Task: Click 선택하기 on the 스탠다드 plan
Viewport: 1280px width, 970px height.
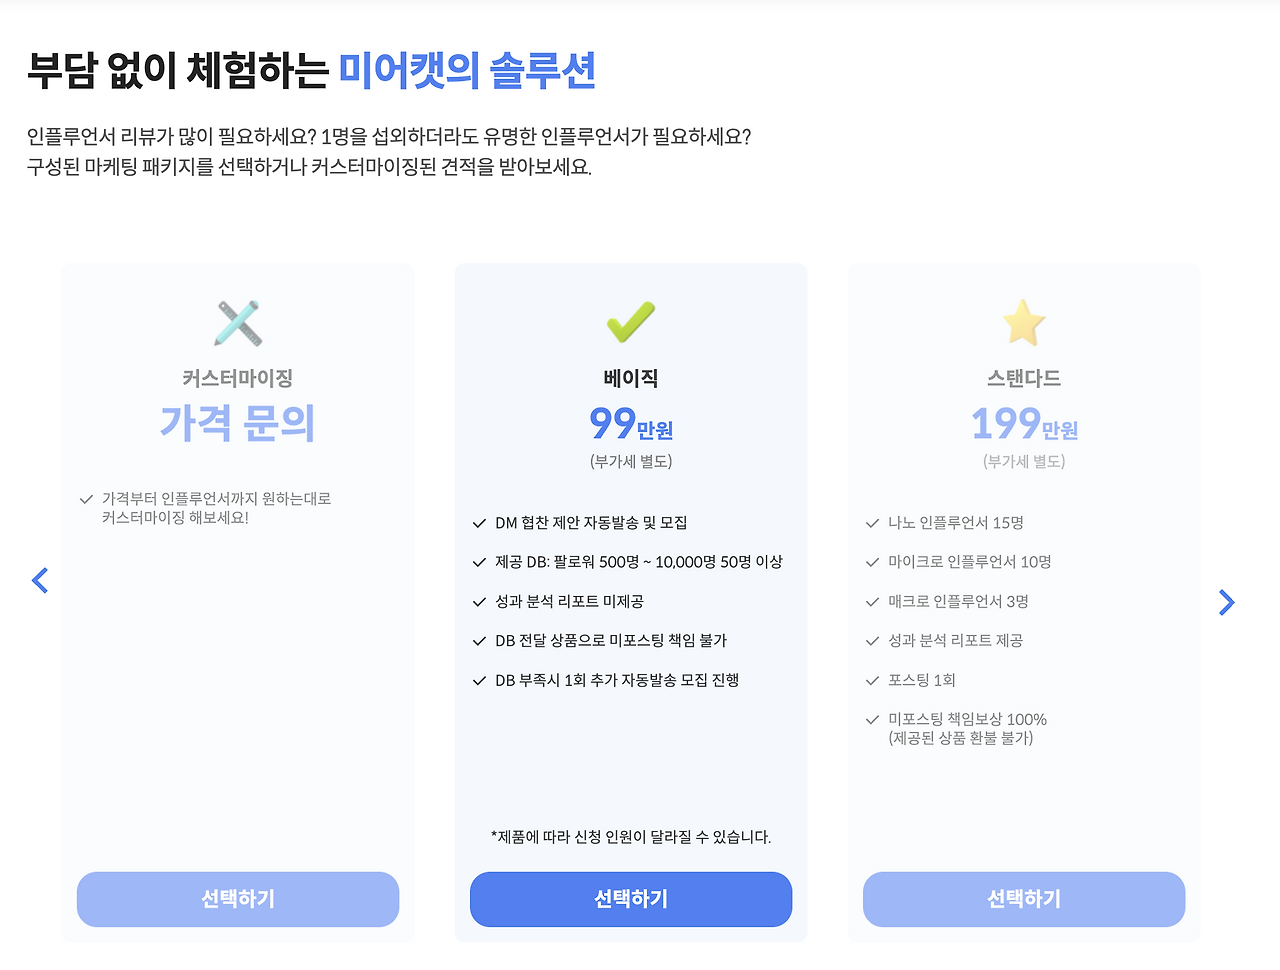Action: point(1023,899)
